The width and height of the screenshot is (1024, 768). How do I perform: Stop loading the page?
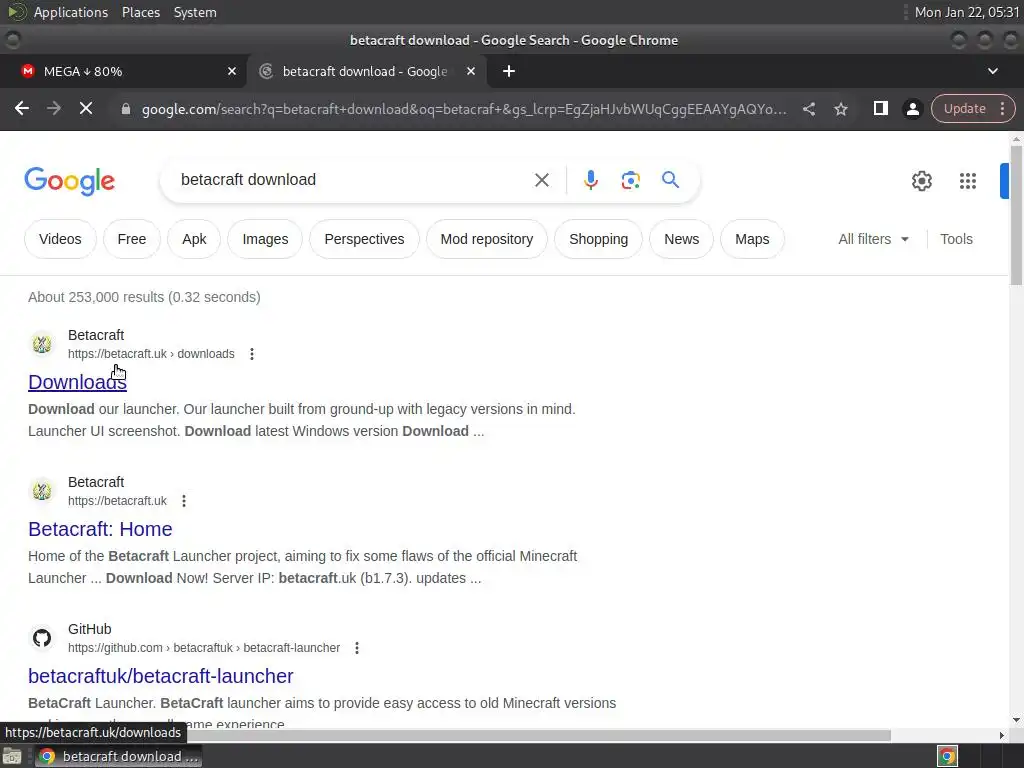tap(86, 108)
